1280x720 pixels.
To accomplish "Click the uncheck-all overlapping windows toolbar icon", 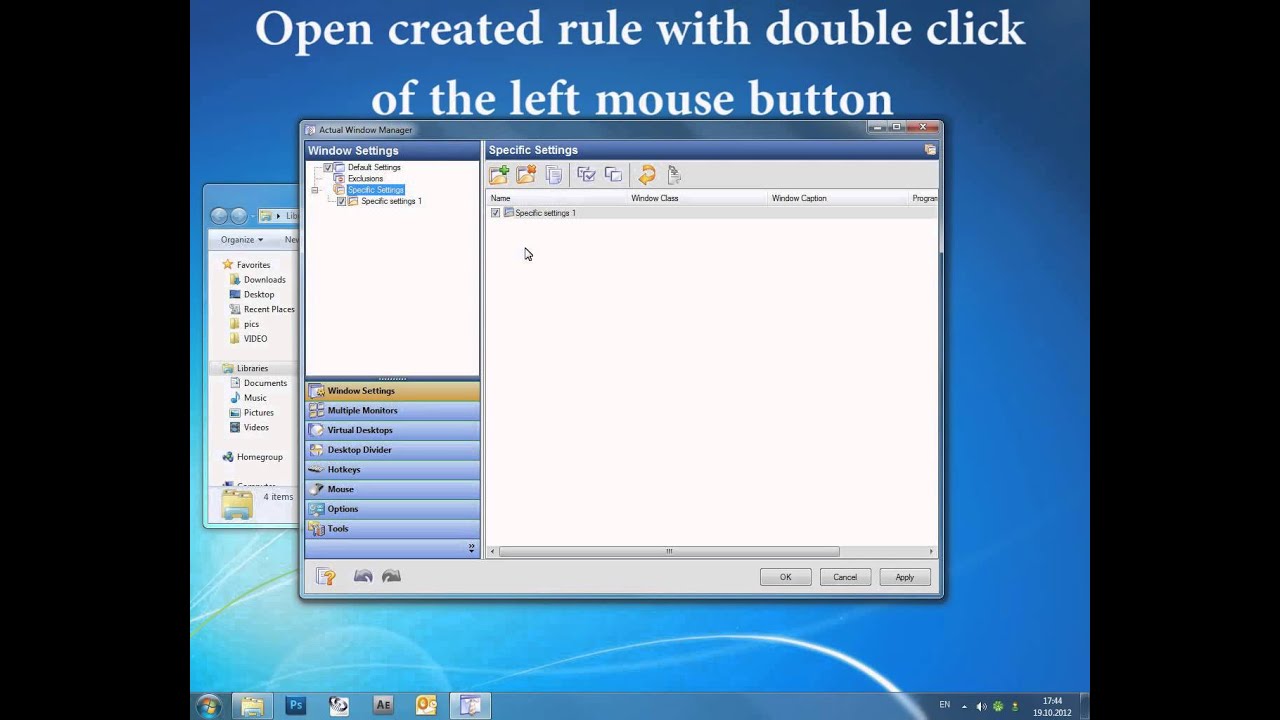I will coord(613,175).
